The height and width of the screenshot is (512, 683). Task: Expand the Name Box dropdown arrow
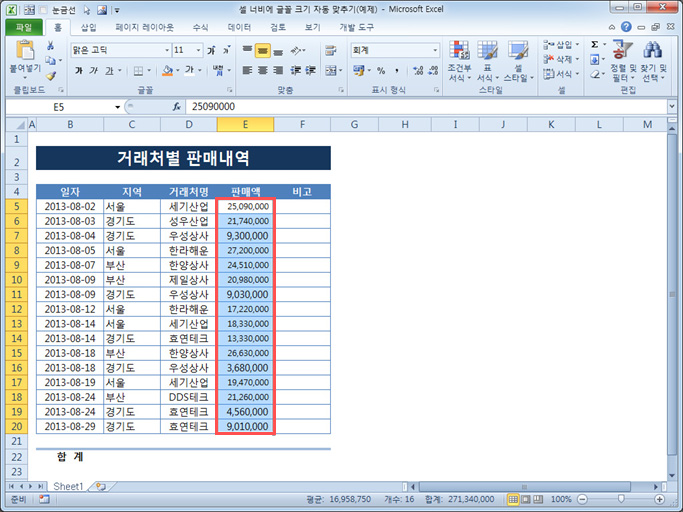pos(117,107)
